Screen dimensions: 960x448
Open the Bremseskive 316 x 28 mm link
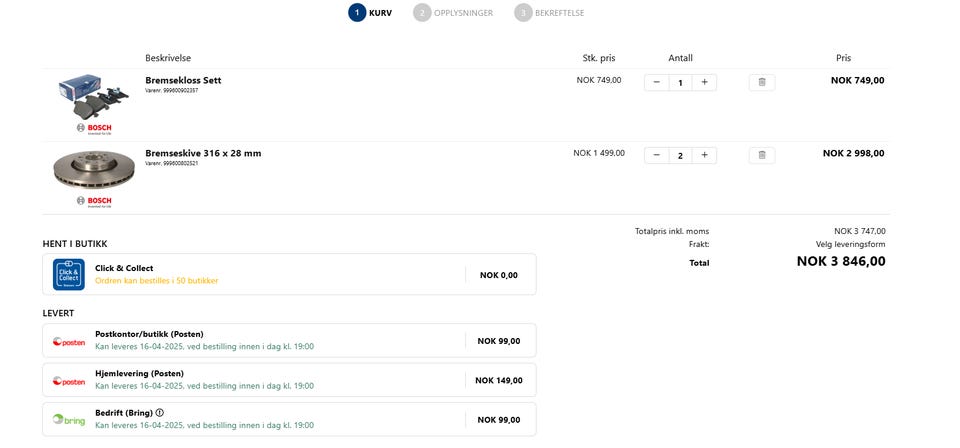[x=203, y=153]
